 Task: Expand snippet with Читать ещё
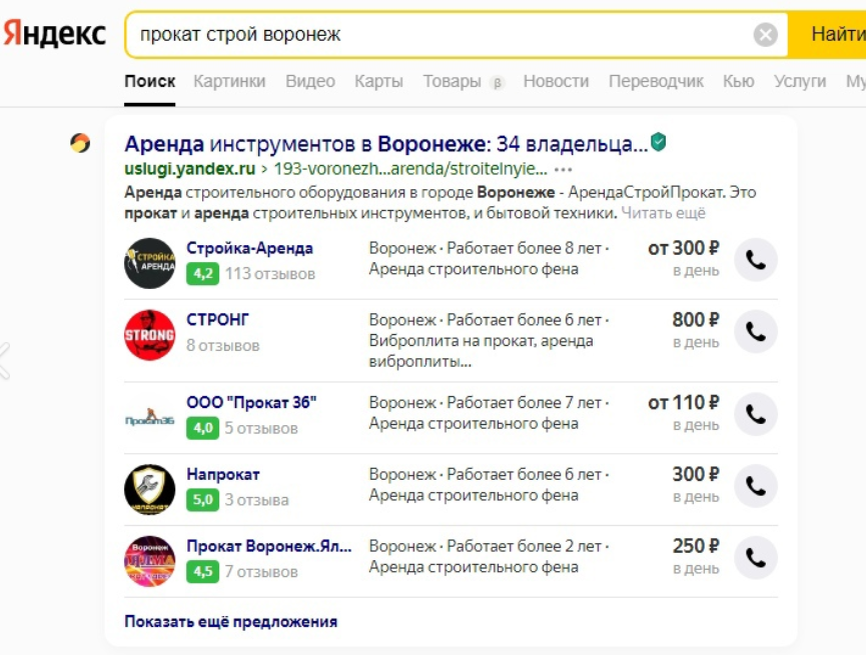[x=663, y=213]
